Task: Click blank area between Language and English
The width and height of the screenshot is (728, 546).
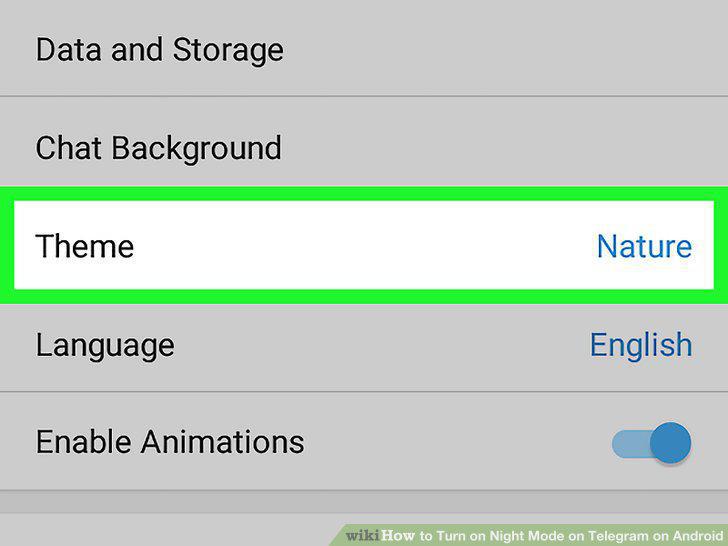Action: click(x=381, y=346)
